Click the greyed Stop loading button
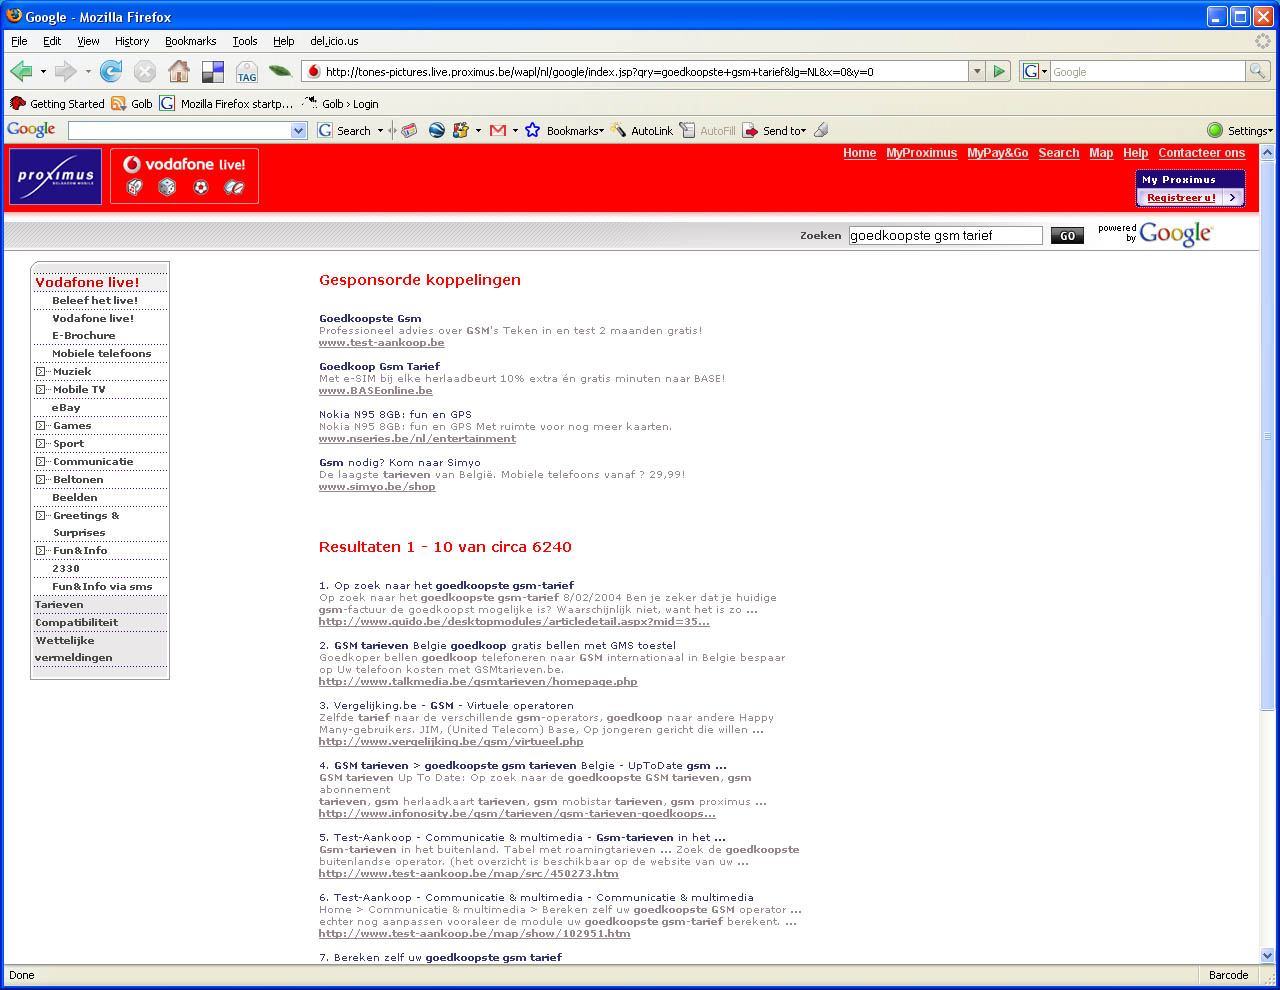Viewport: 1280px width, 990px height. pyautogui.click(x=145, y=71)
